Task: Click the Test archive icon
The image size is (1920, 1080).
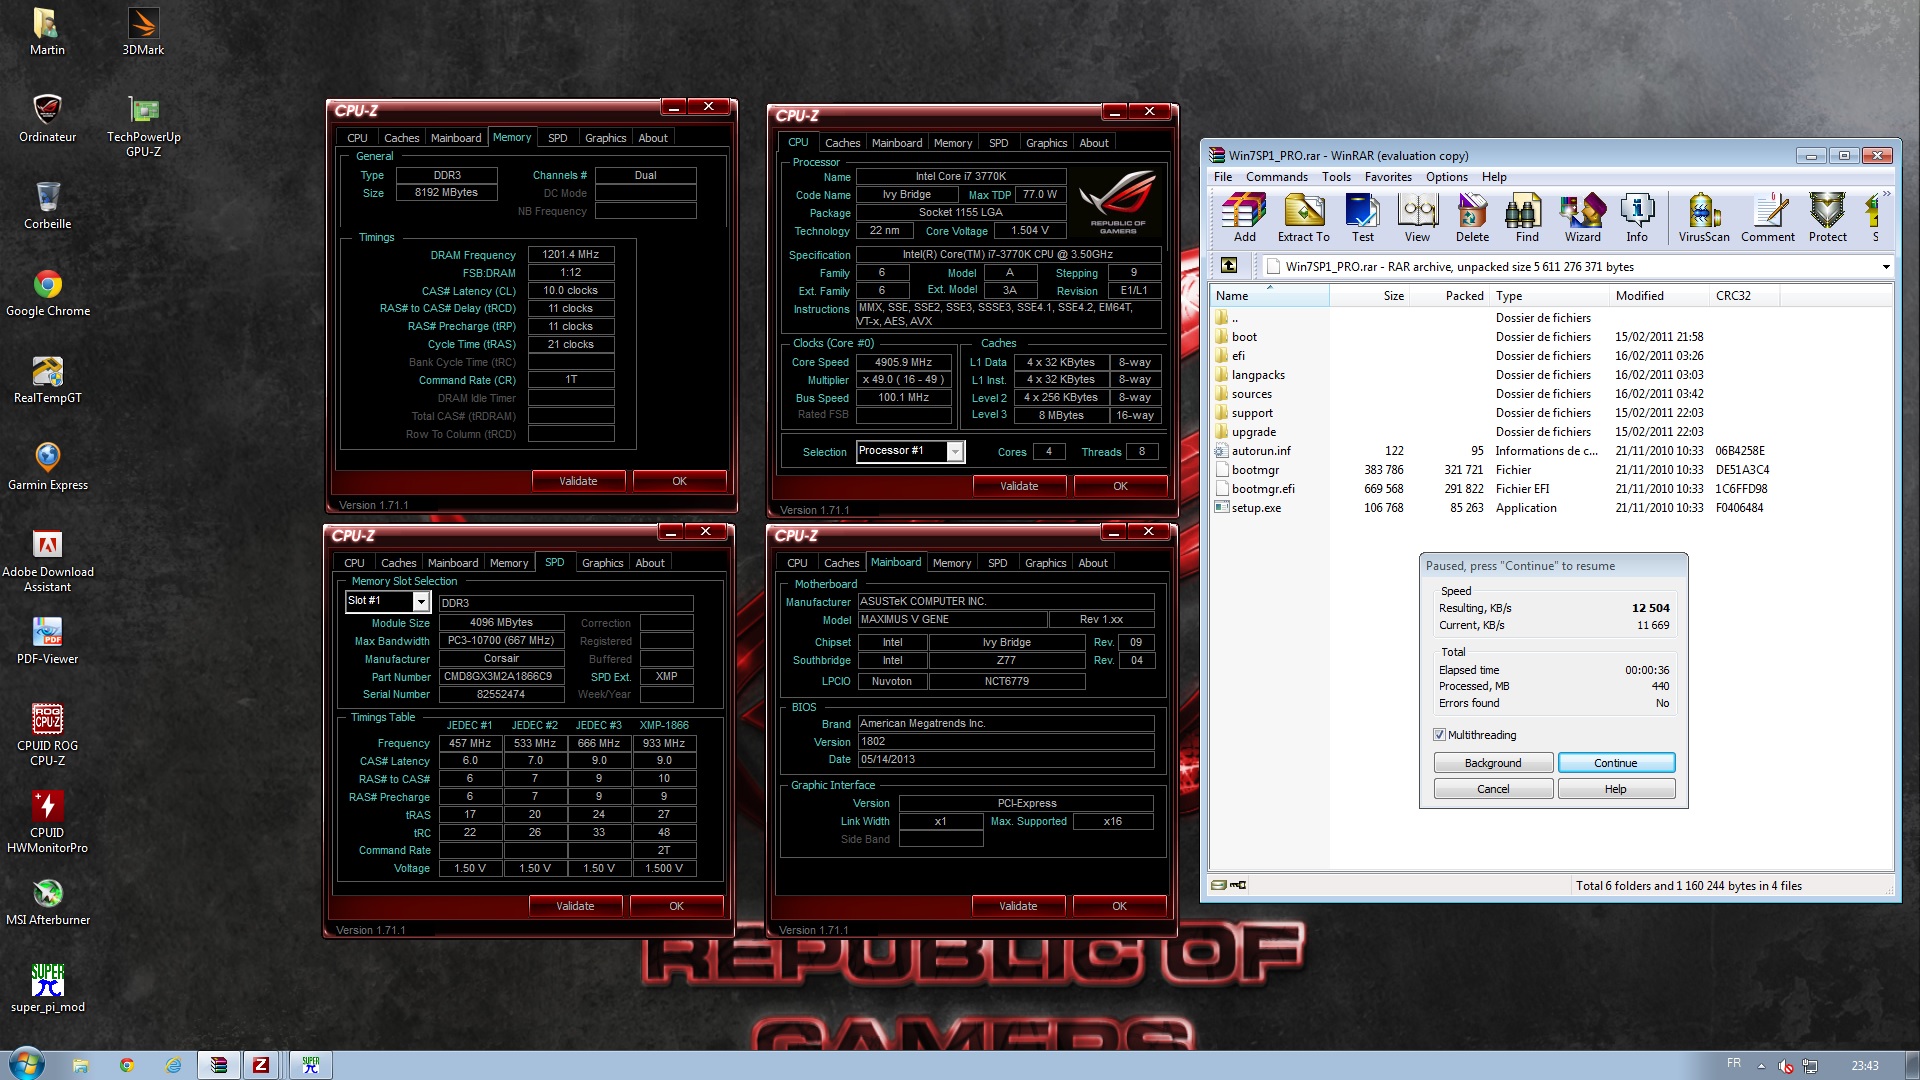Action: pyautogui.click(x=1362, y=218)
